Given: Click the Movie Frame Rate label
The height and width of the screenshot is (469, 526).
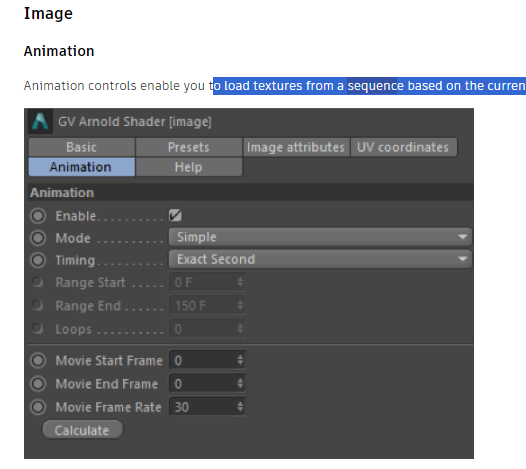Looking at the screenshot, I should click(x=109, y=407).
